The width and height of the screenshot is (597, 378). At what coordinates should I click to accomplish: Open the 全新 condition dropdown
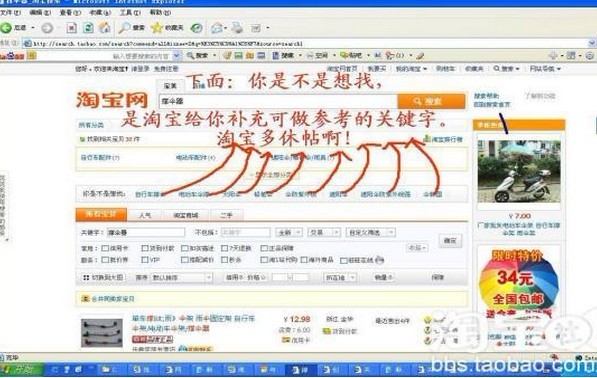290,232
